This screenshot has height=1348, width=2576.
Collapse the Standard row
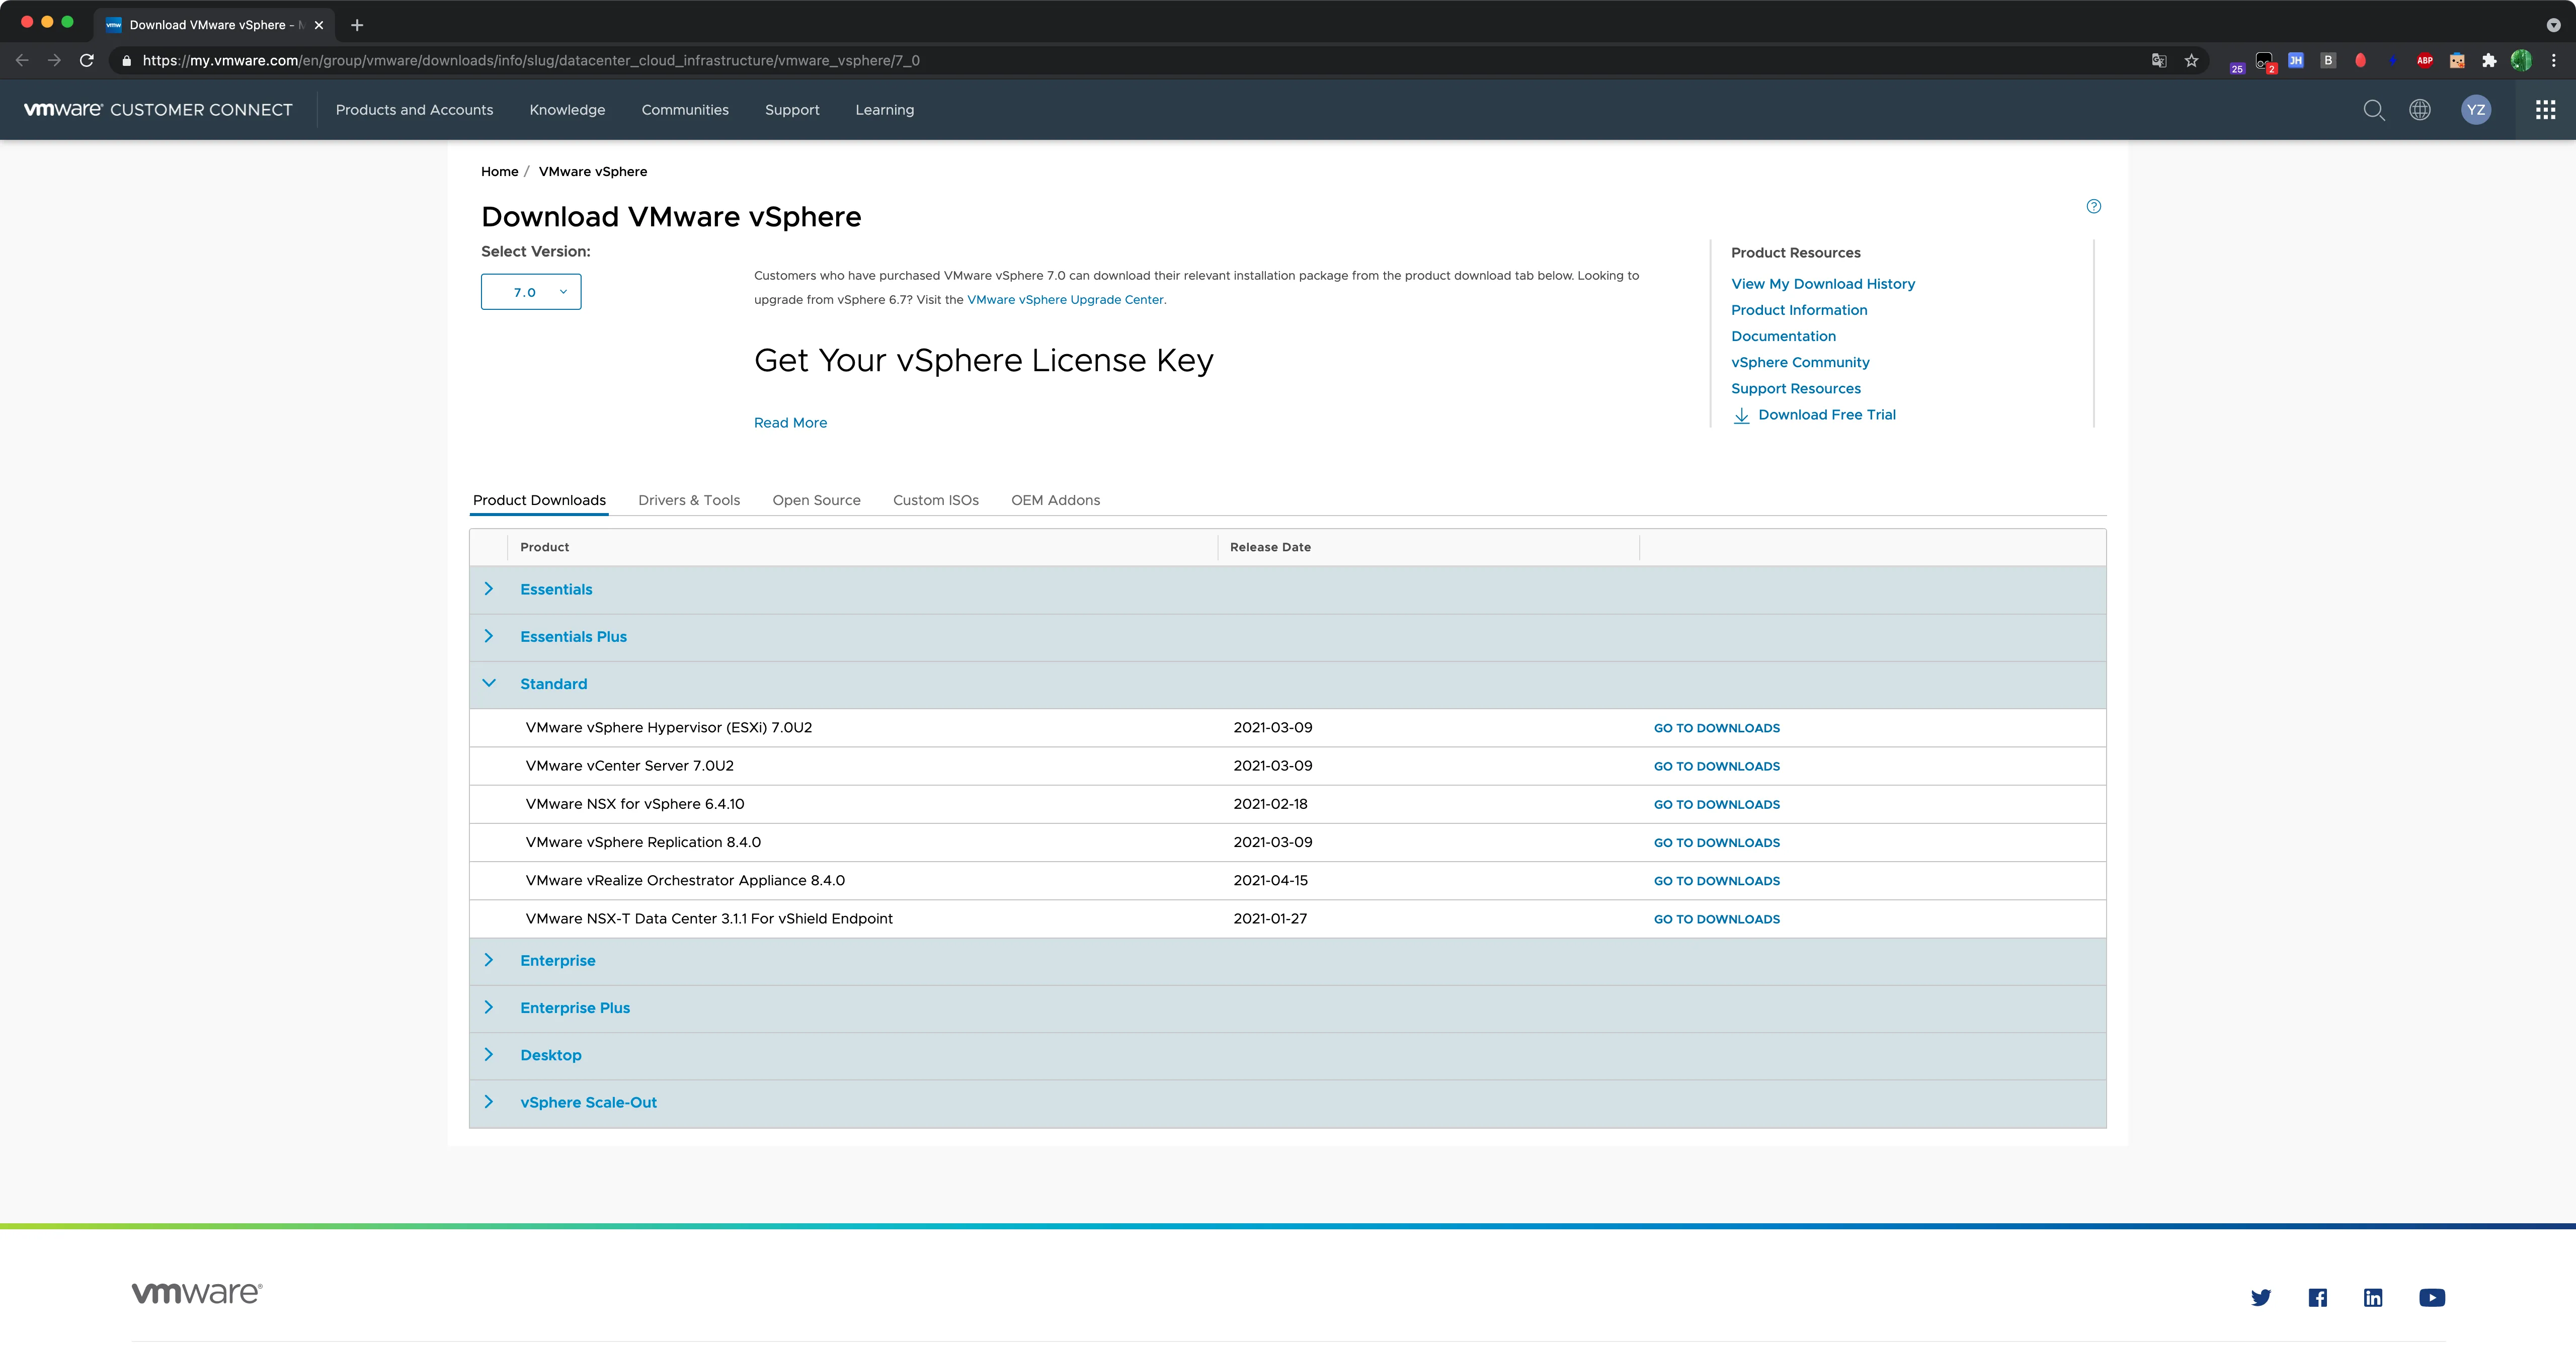[x=489, y=683]
